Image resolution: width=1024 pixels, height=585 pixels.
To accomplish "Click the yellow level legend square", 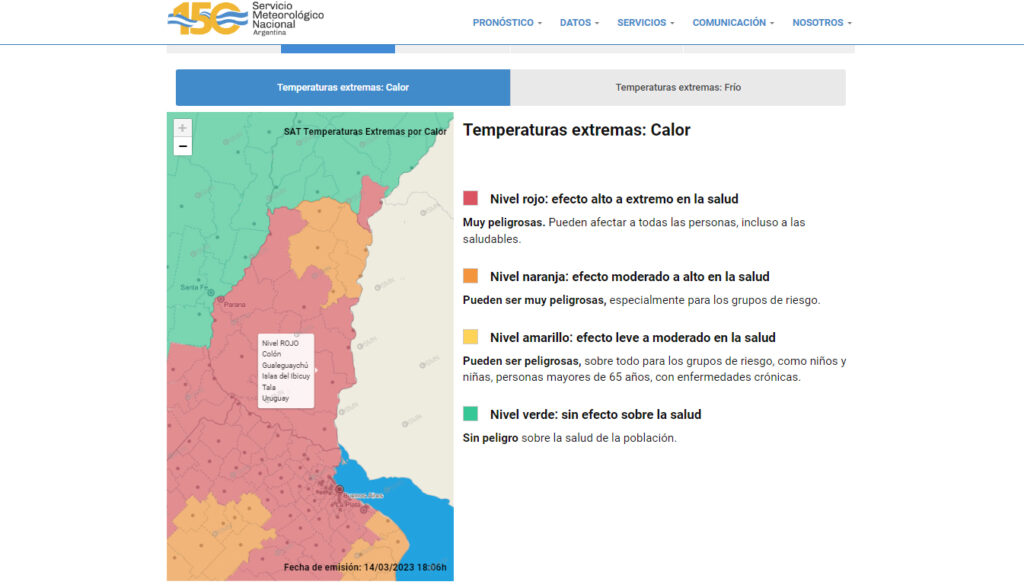I will click(471, 337).
